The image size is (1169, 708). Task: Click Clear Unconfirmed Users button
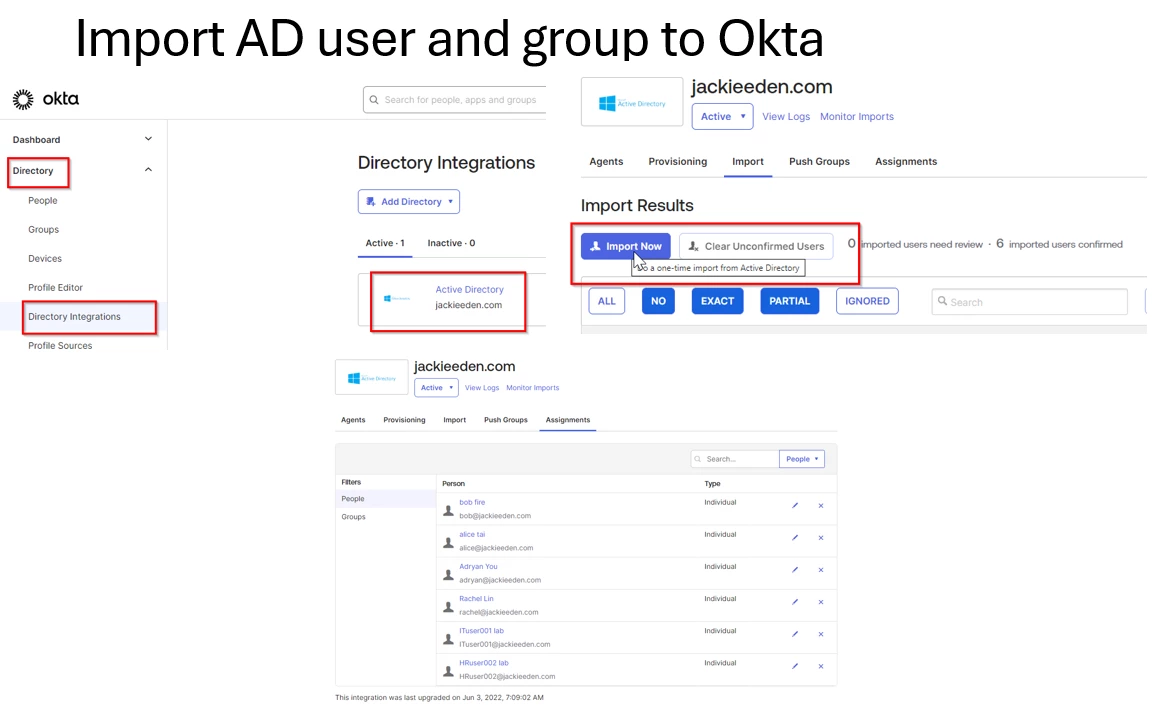756,246
